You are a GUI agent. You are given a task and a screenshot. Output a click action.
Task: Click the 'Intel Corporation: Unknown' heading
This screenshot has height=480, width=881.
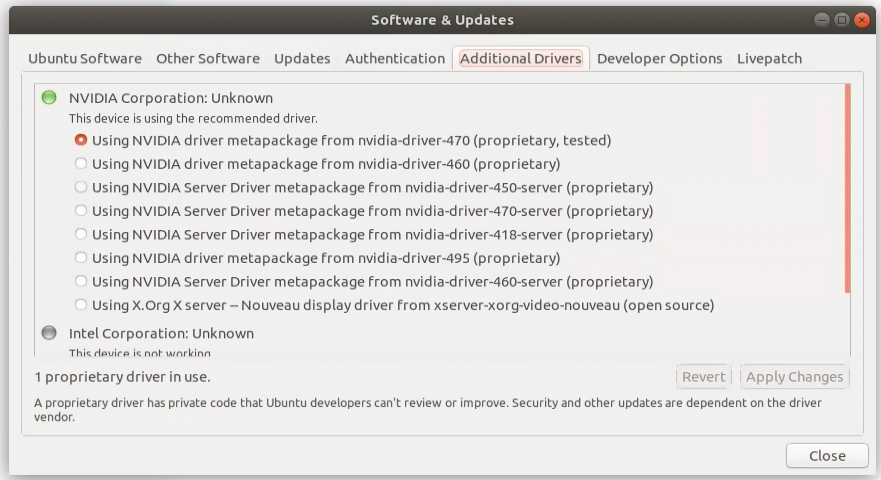coord(161,333)
